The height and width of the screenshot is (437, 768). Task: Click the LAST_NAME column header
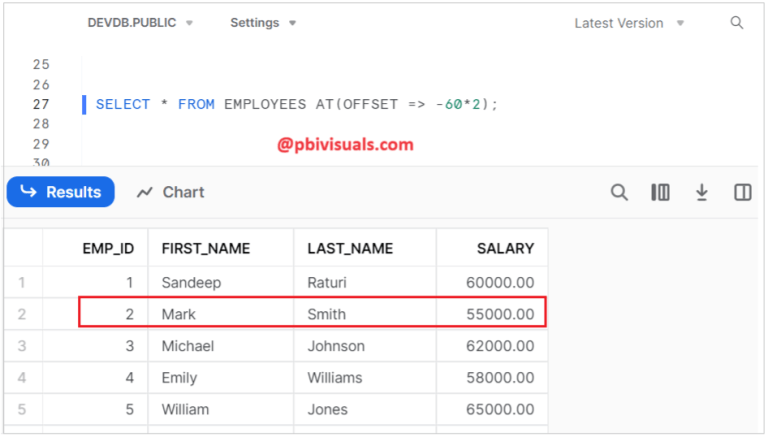(x=350, y=248)
